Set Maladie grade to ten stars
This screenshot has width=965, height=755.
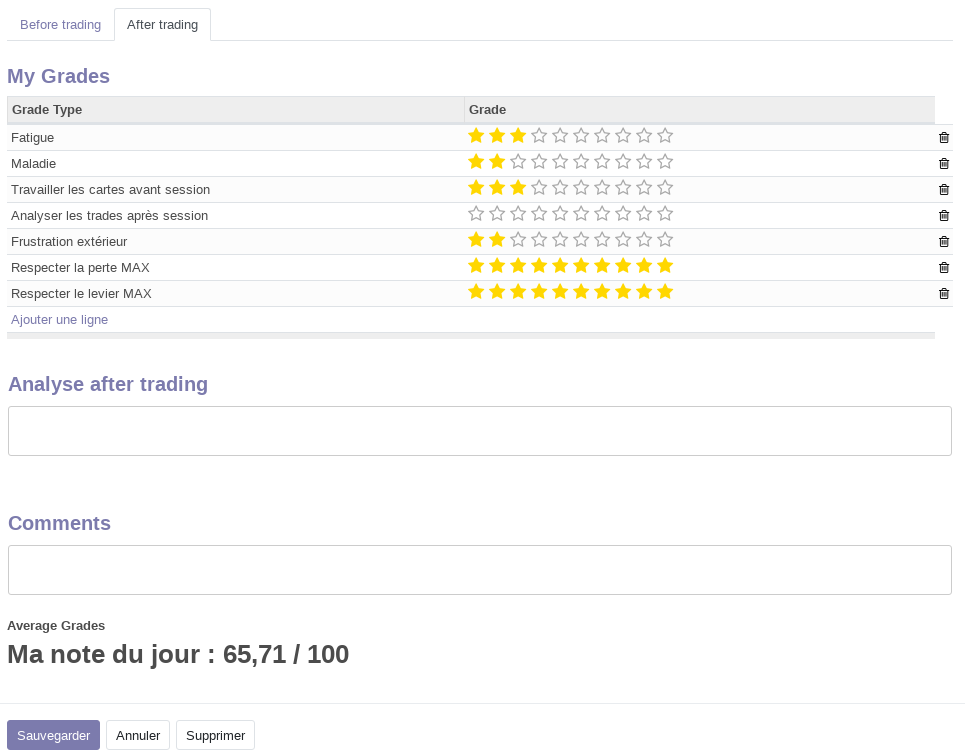click(665, 162)
